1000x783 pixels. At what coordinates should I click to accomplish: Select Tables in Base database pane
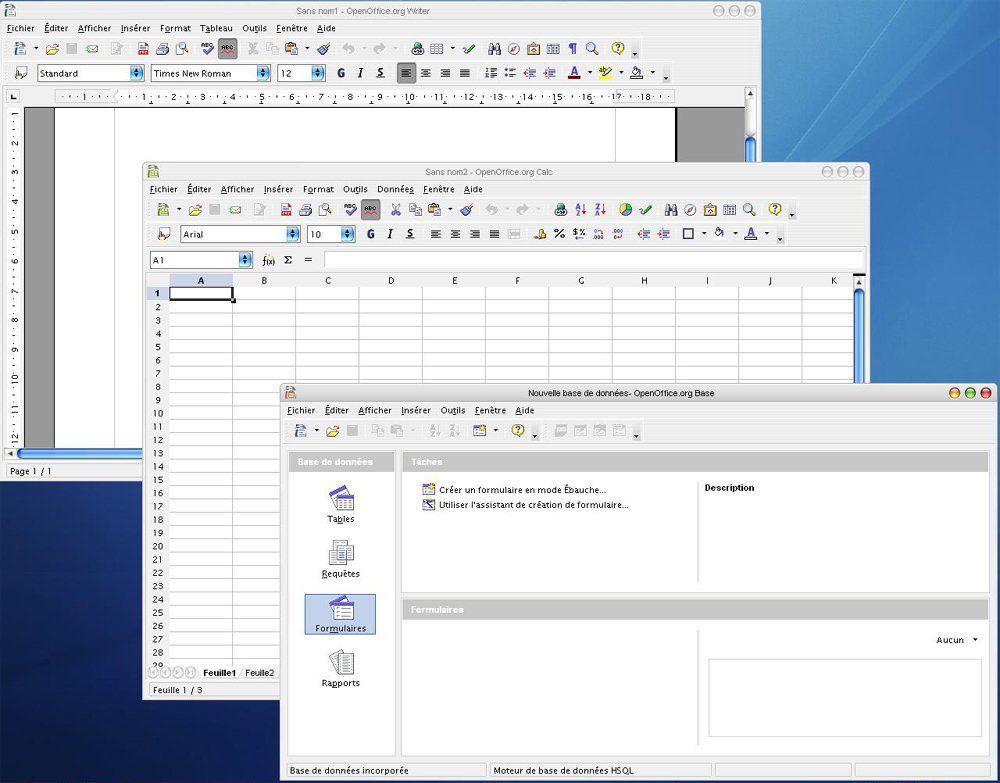pyautogui.click(x=341, y=504)
